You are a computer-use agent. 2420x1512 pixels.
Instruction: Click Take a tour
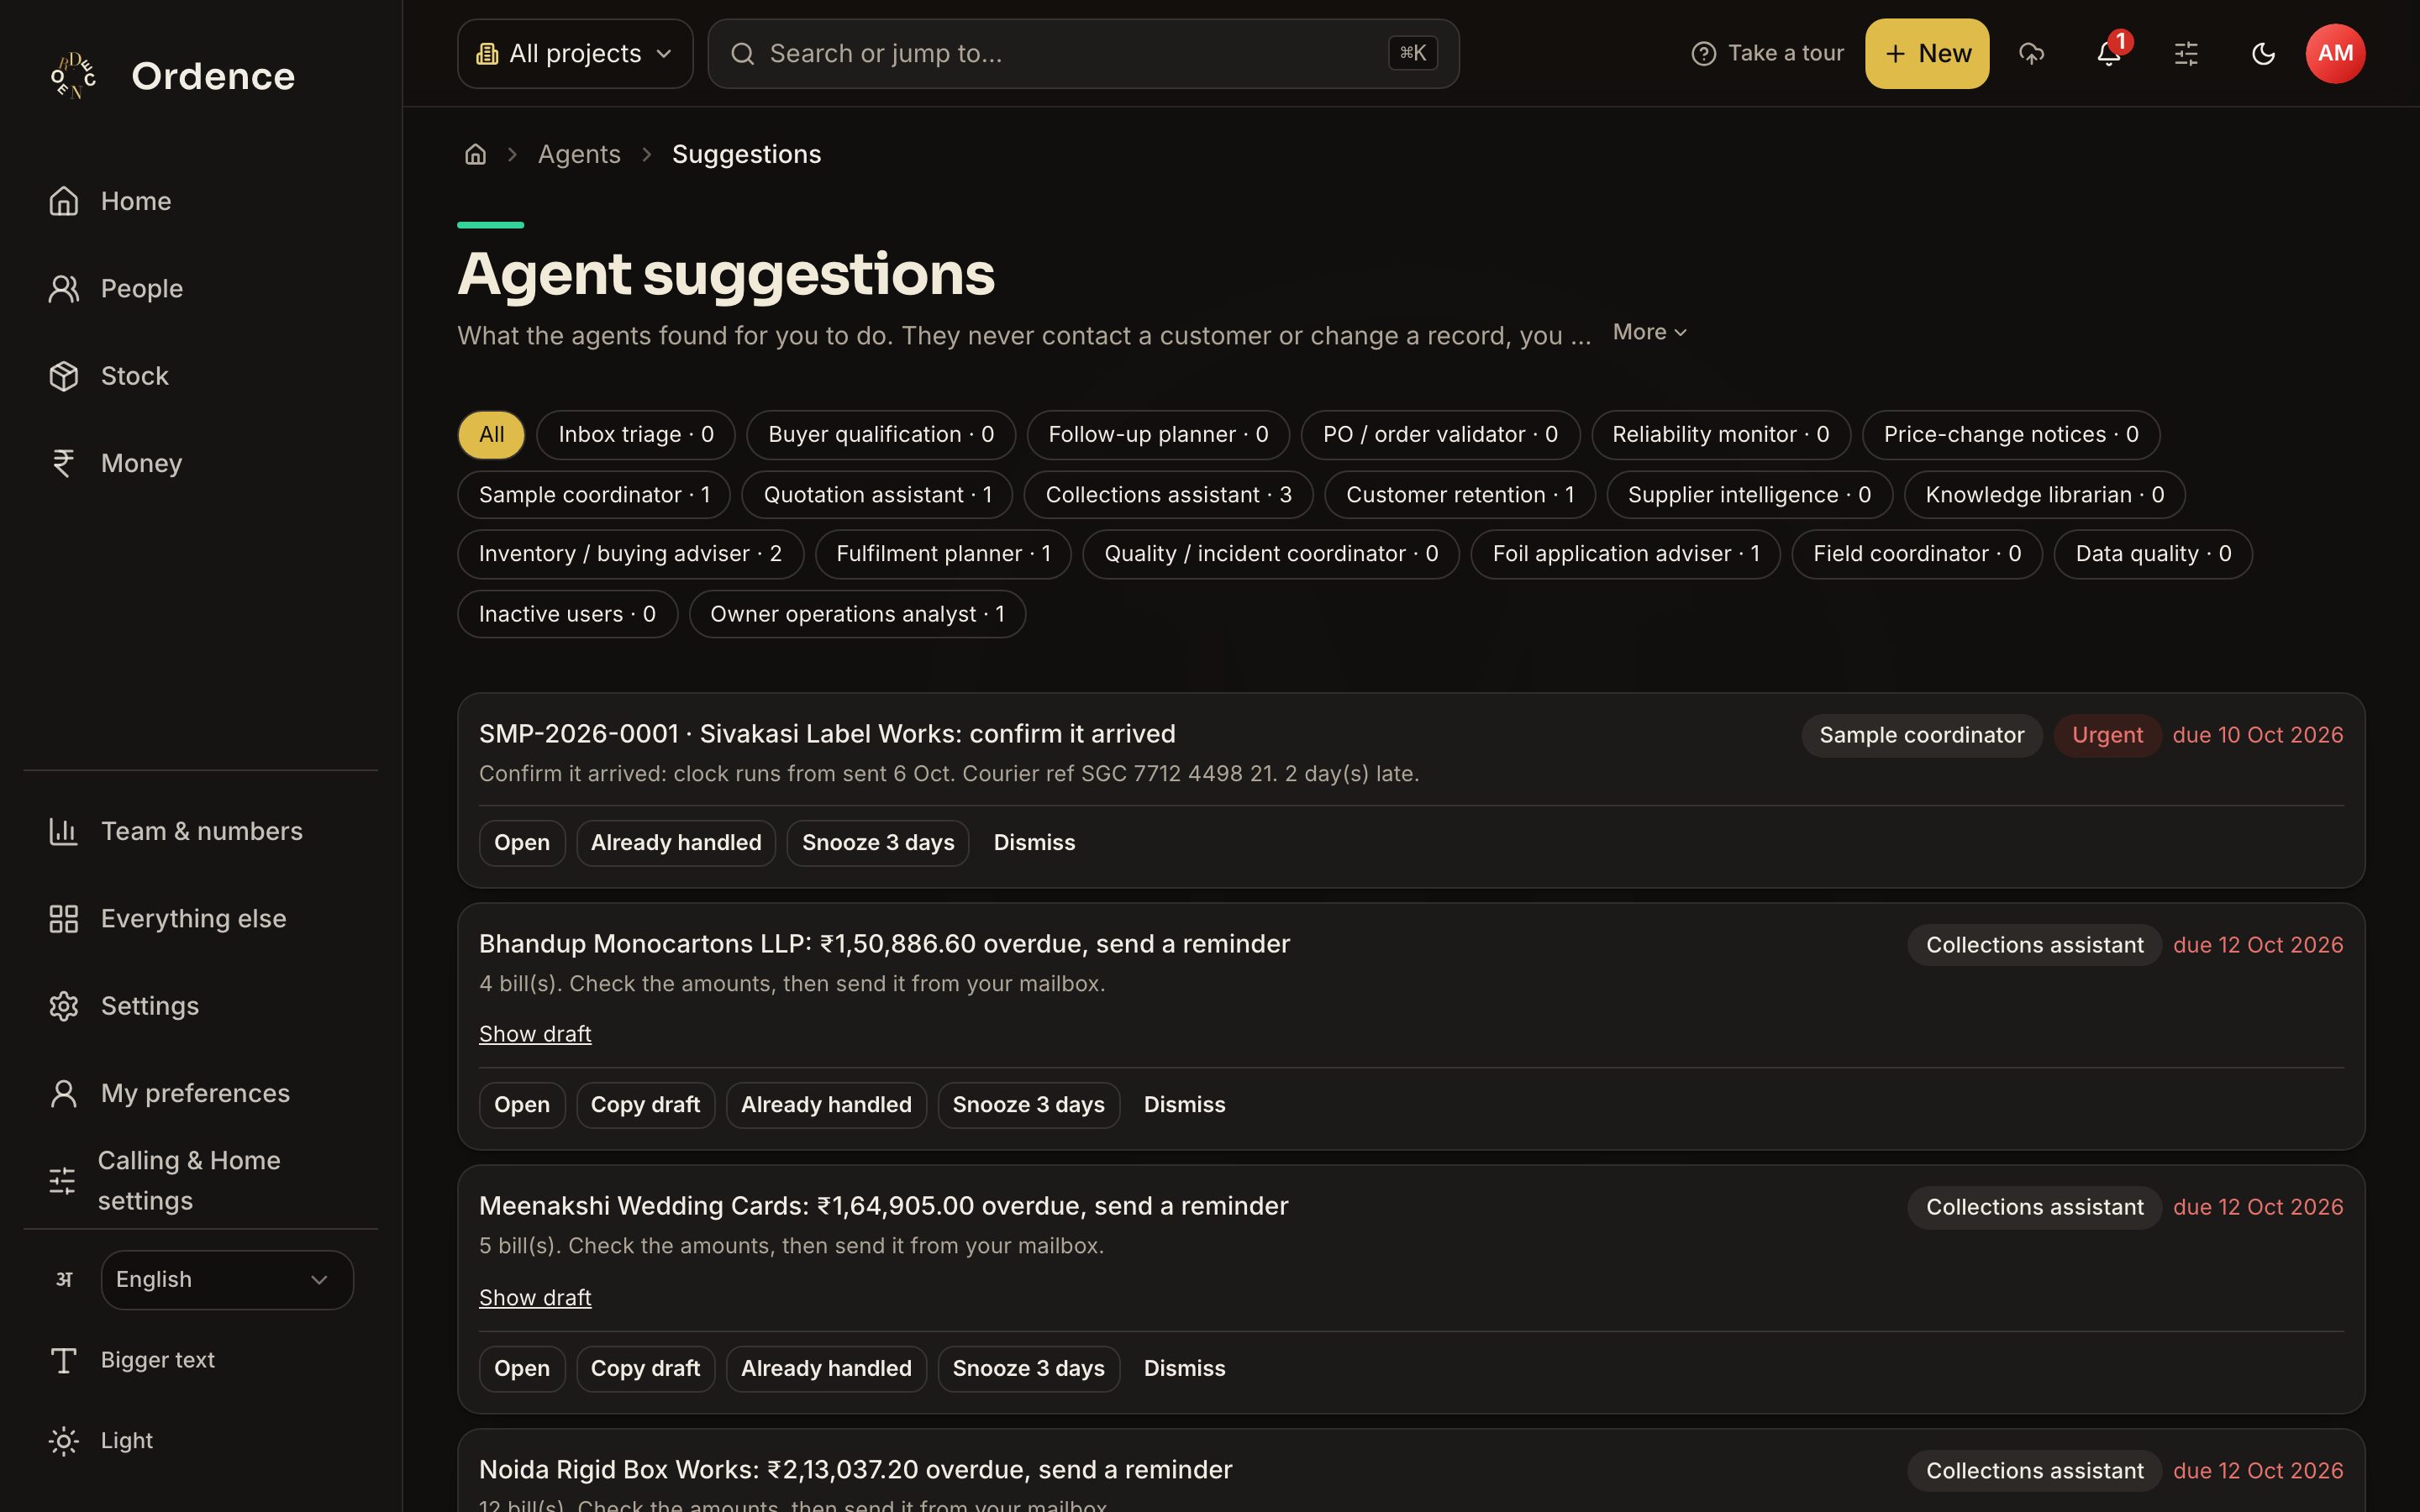(1767, 53)
